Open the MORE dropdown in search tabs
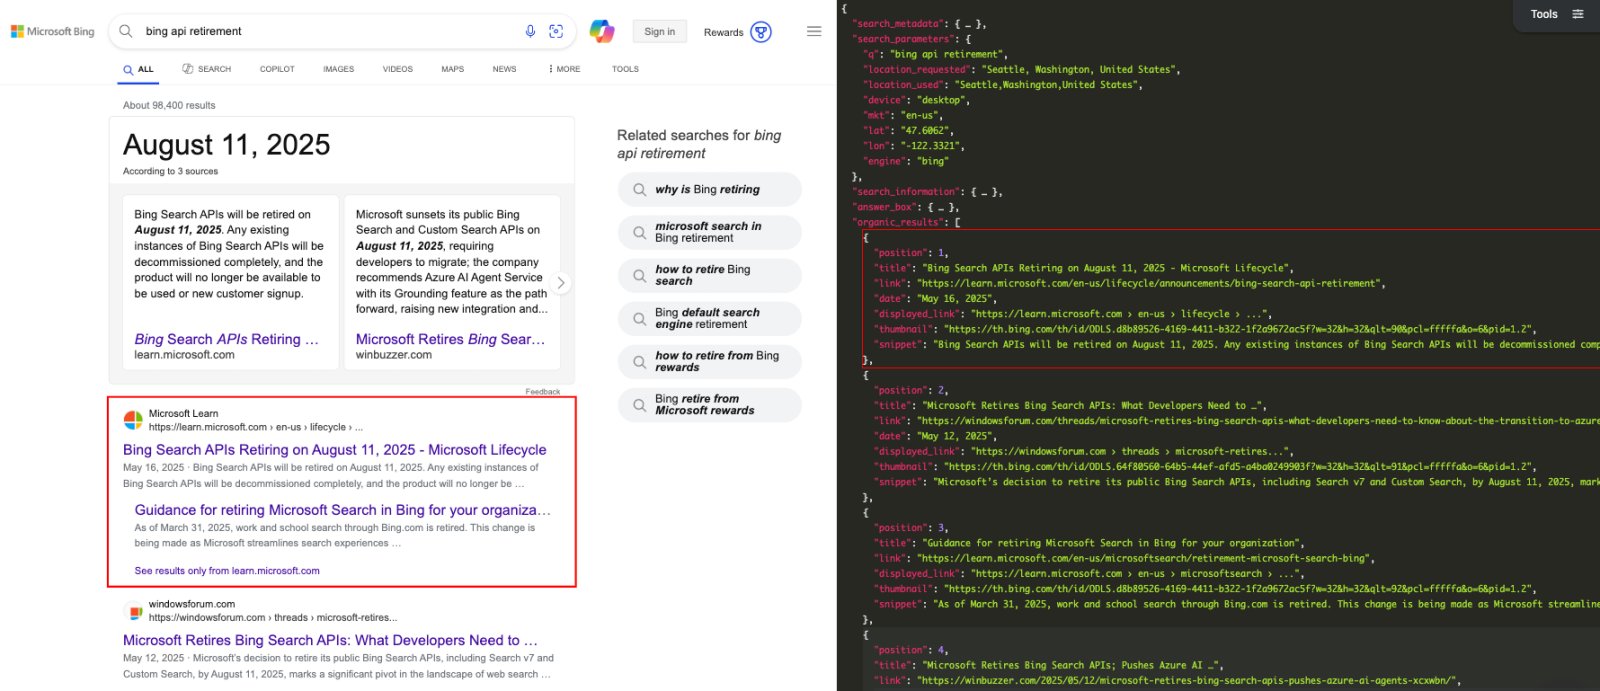This screenshot has height=691, width=1600. [564, 69]
